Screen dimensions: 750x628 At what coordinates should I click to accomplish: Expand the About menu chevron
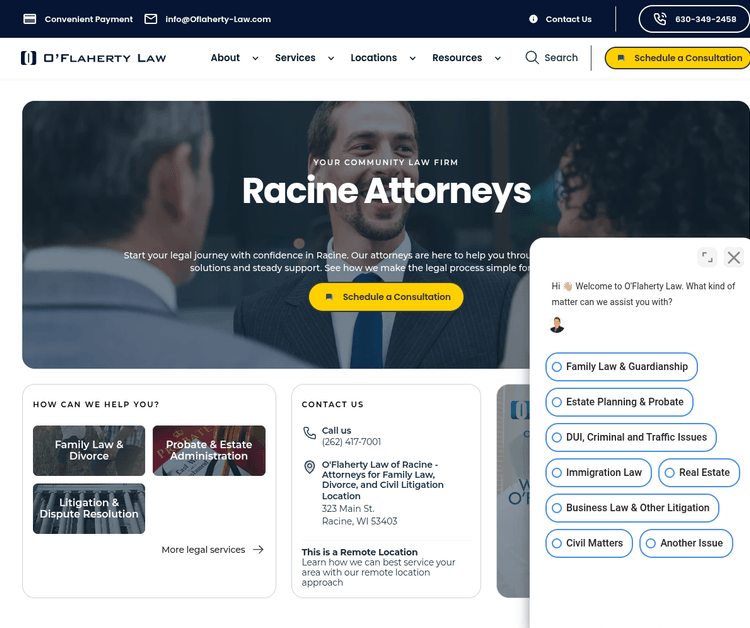click(255, 58)
